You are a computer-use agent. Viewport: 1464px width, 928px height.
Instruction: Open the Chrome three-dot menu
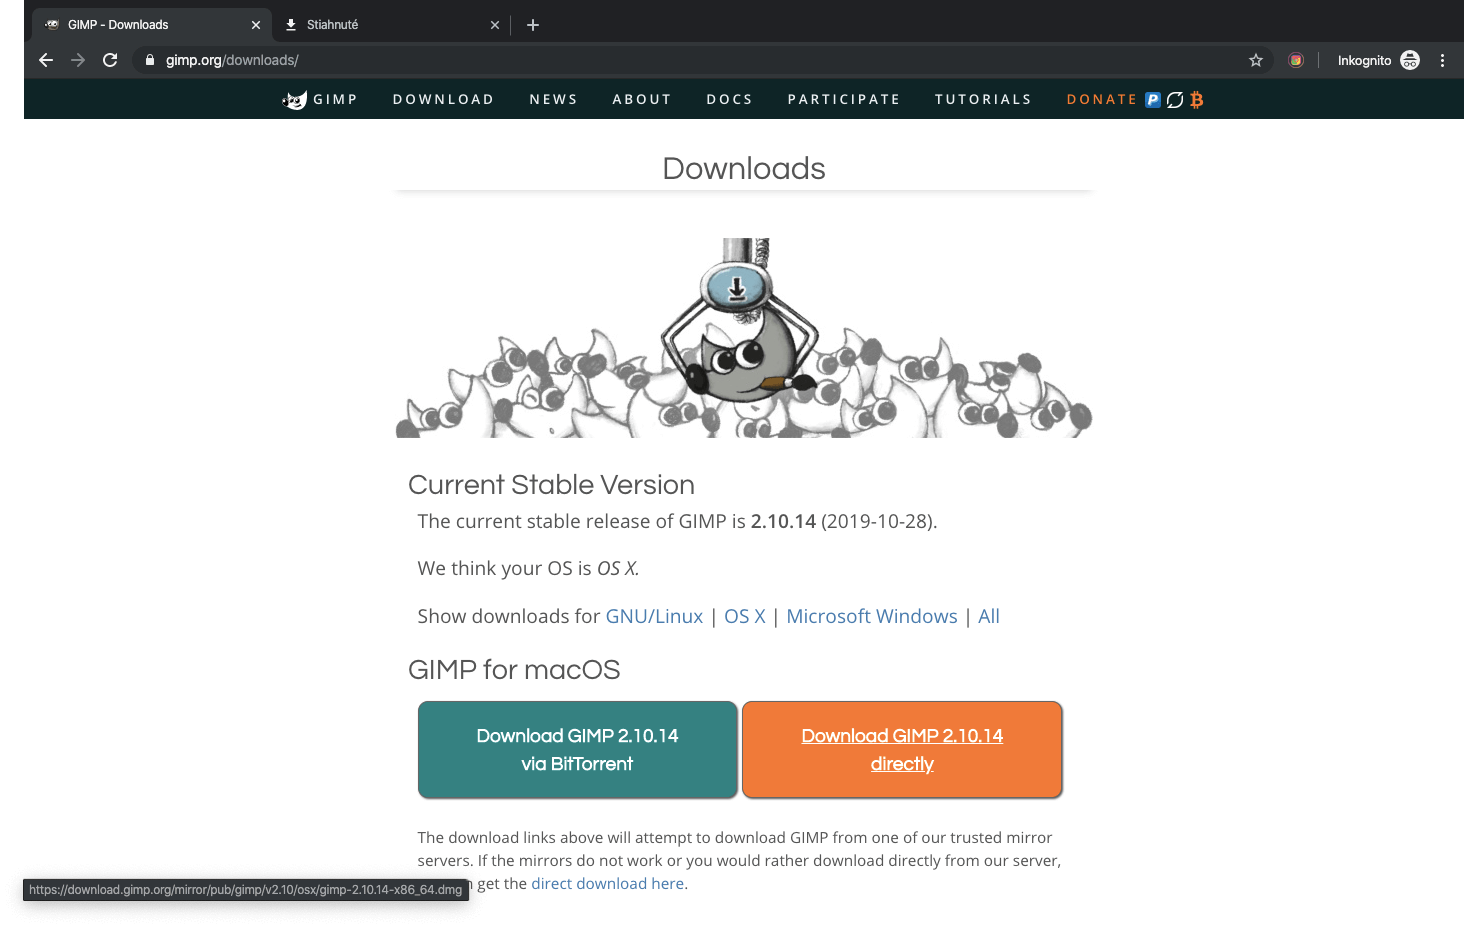(x=1442, y=60)
